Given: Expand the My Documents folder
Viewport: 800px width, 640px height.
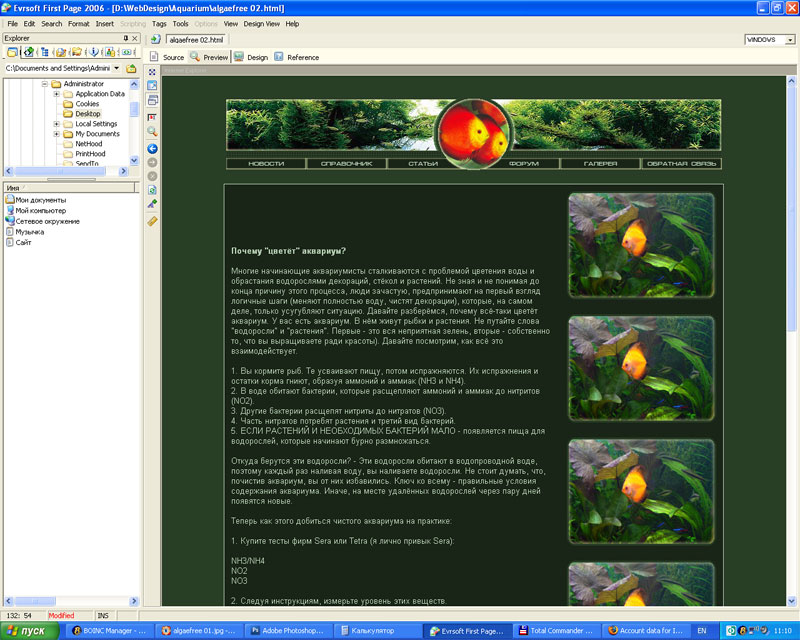Looking at the screenshot, I should (57, 134).
